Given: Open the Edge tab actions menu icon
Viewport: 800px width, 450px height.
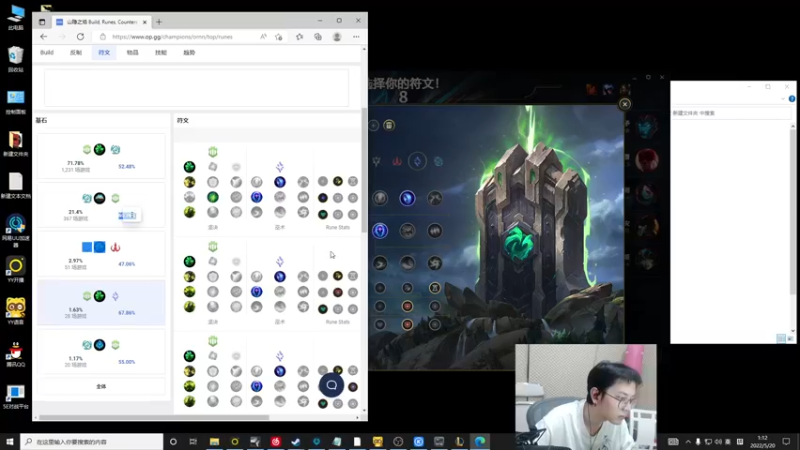Looking at the screenshot, I should click(x=42, y=22).
